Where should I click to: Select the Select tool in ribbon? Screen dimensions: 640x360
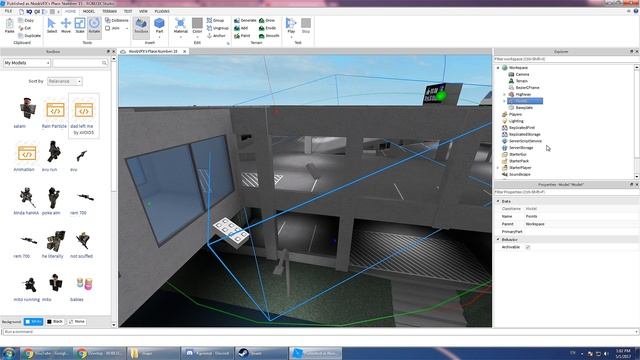[52, 26]
